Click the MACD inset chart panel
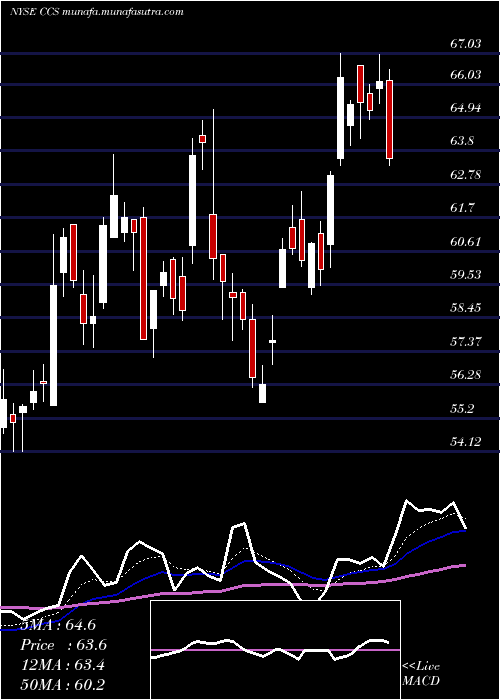The height and width of the screenshot is (700, 500). (x=275, y=650)
